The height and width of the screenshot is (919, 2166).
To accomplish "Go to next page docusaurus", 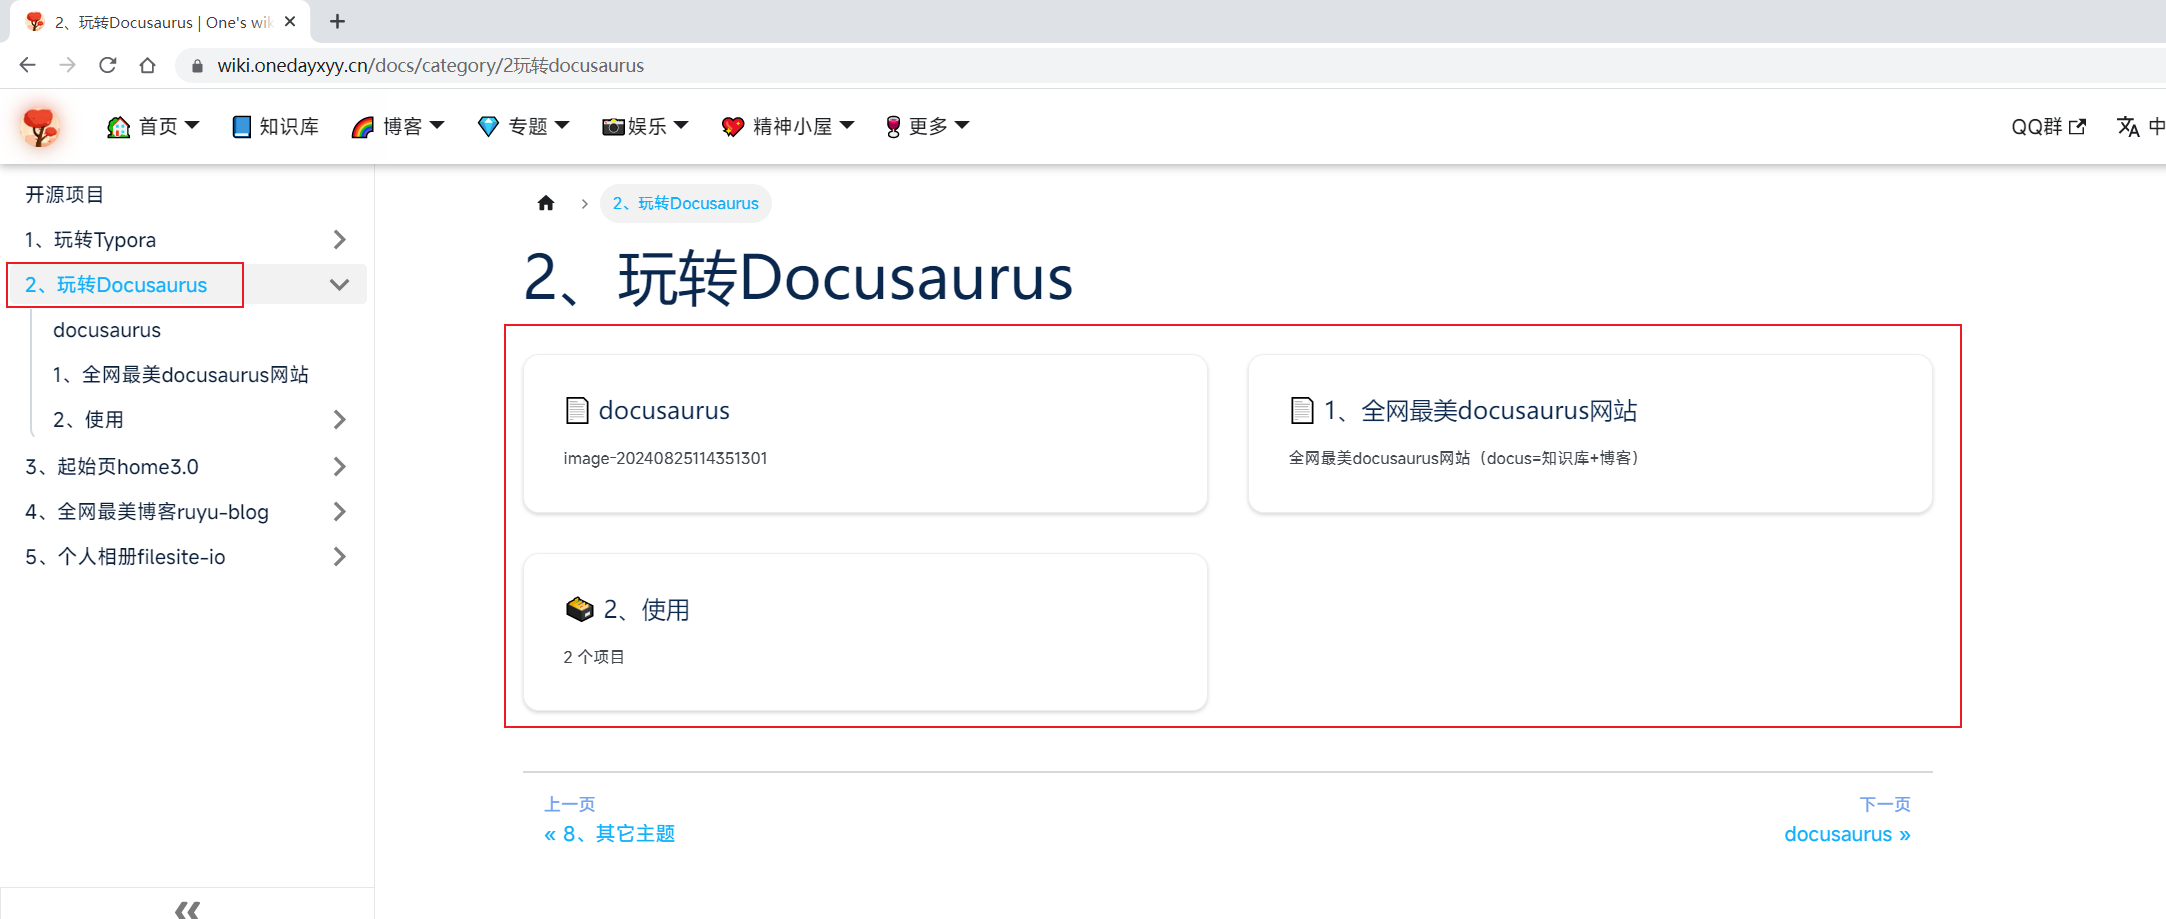I will point(1847,834).
